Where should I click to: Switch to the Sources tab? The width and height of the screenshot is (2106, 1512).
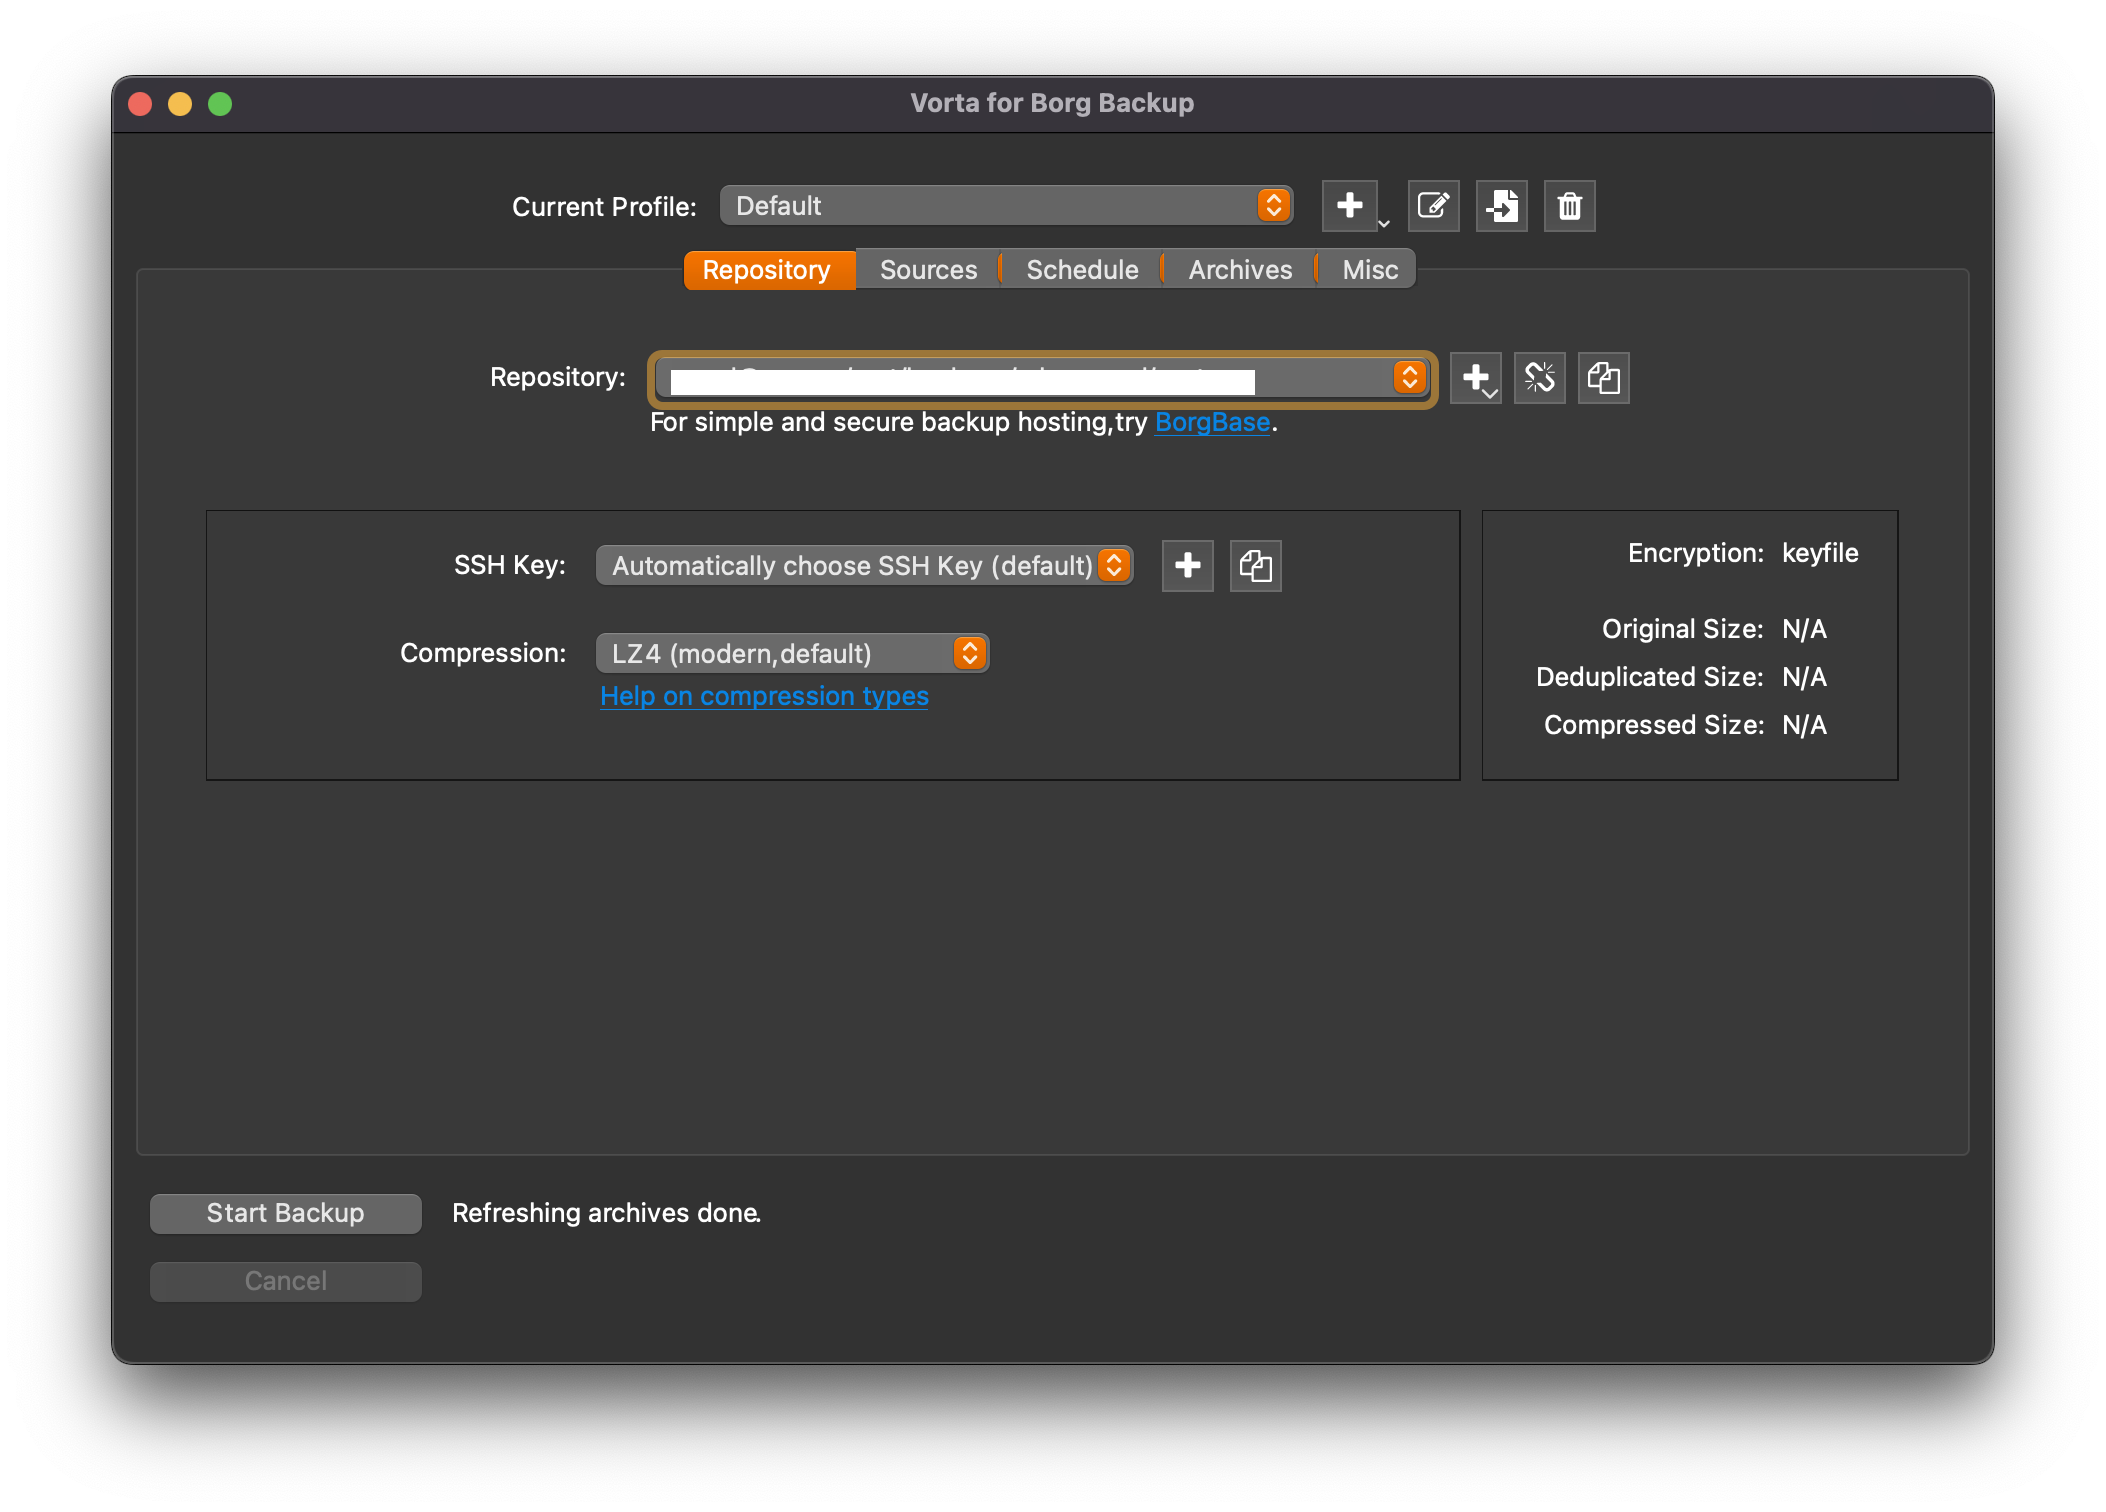(927, 269)
